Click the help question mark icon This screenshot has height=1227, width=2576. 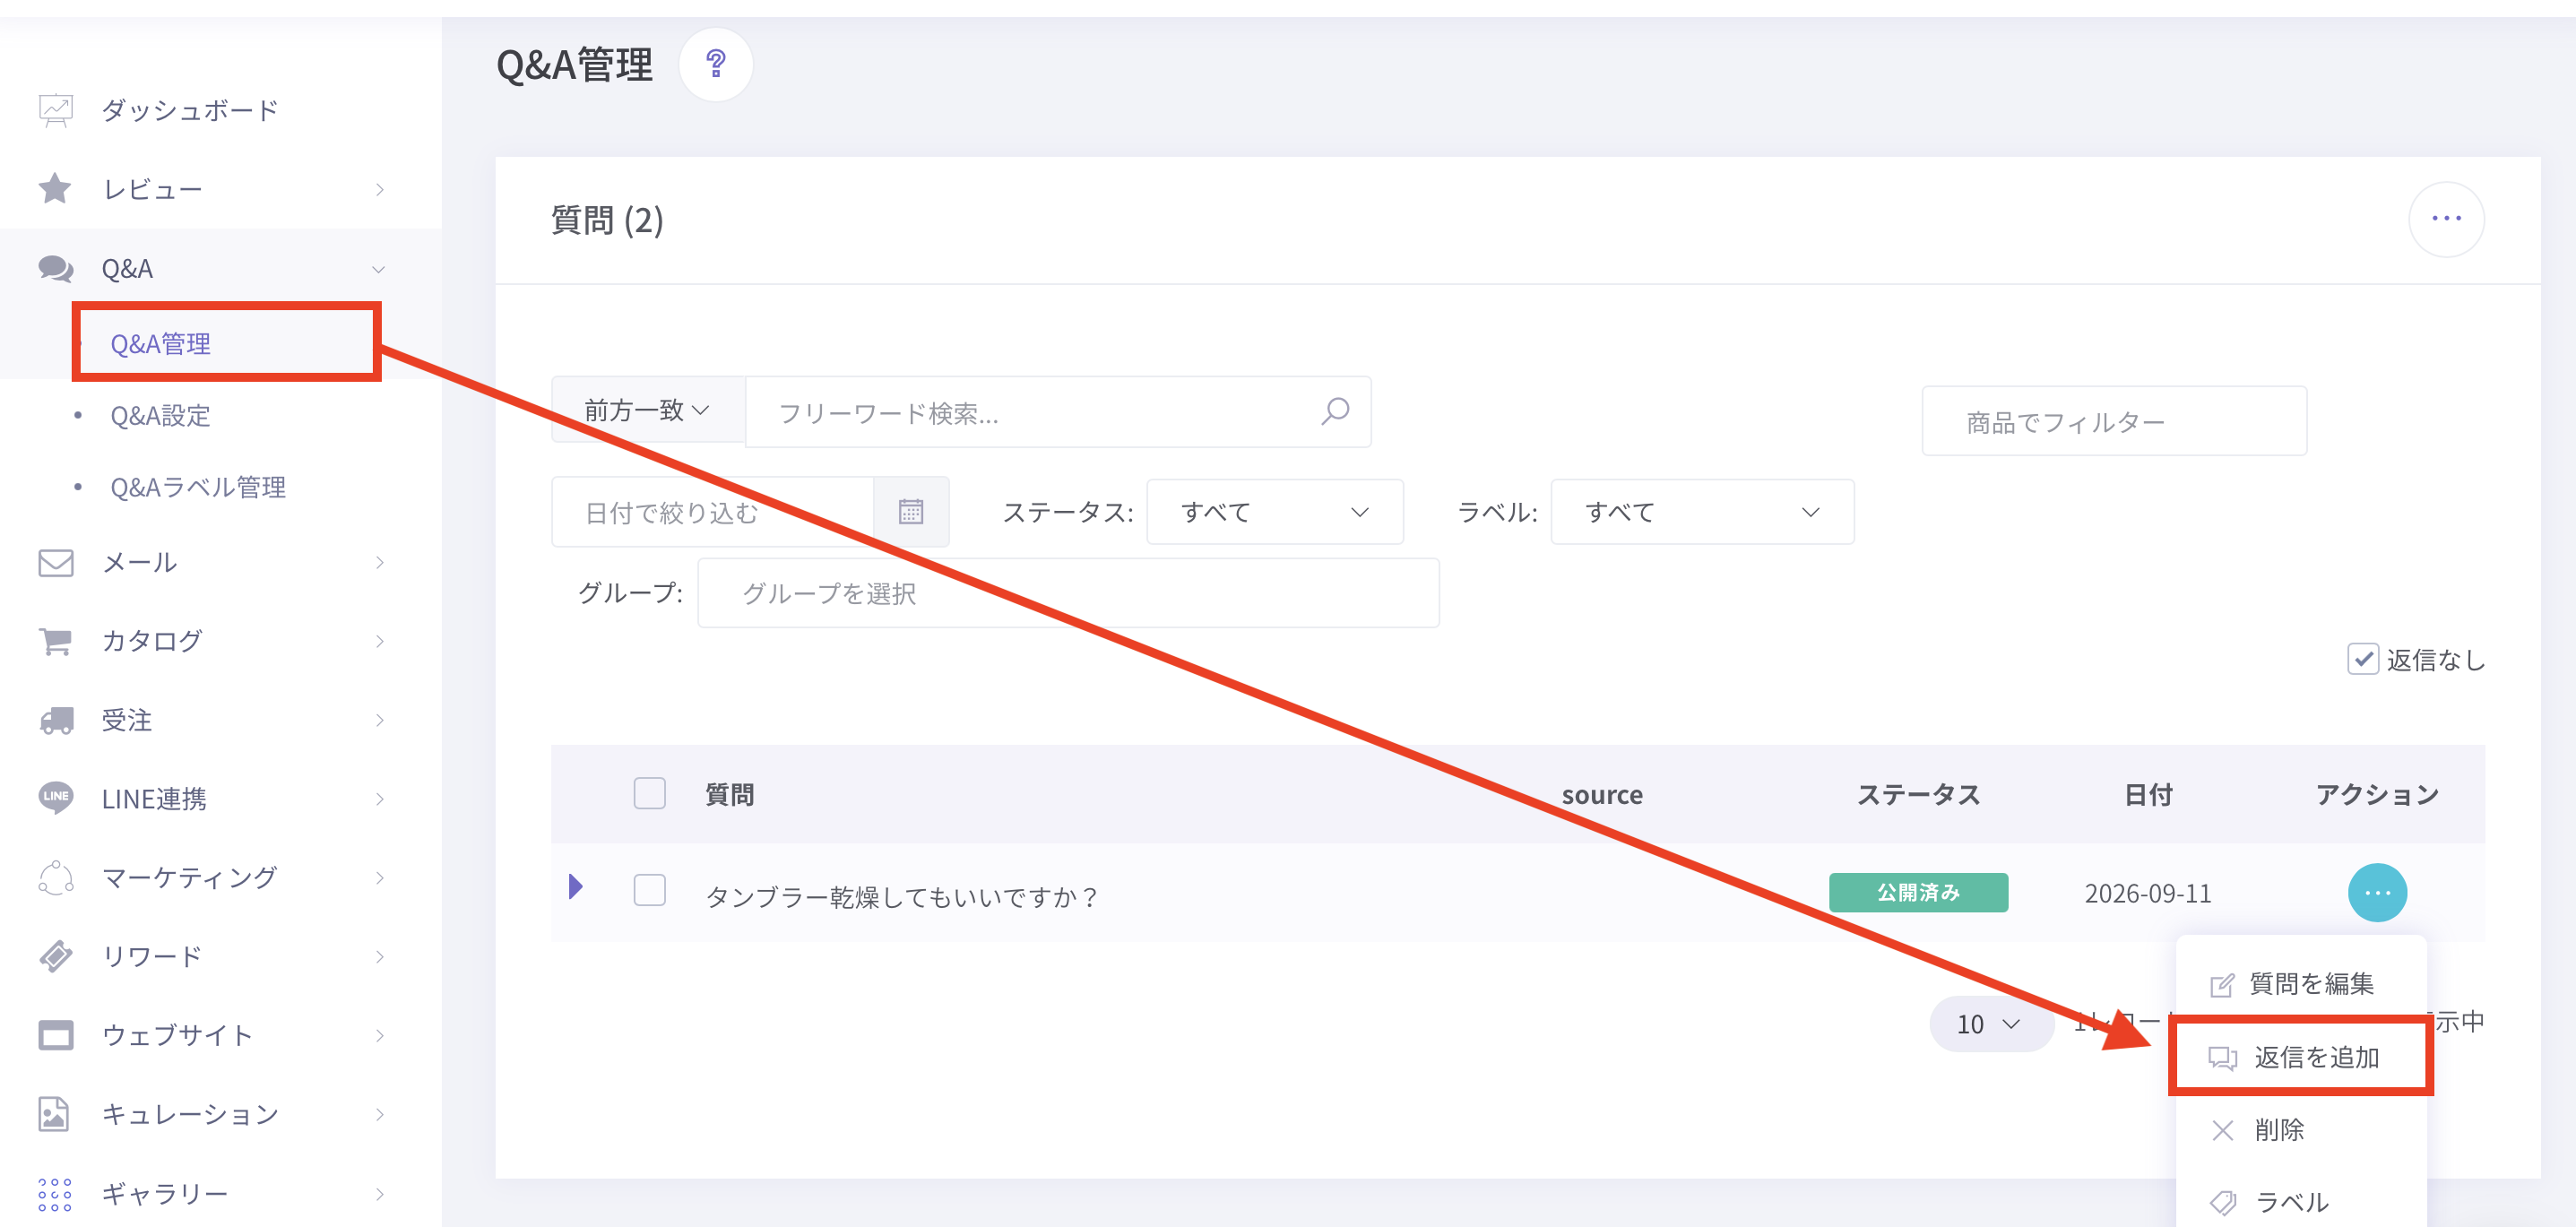click(715, 65)
